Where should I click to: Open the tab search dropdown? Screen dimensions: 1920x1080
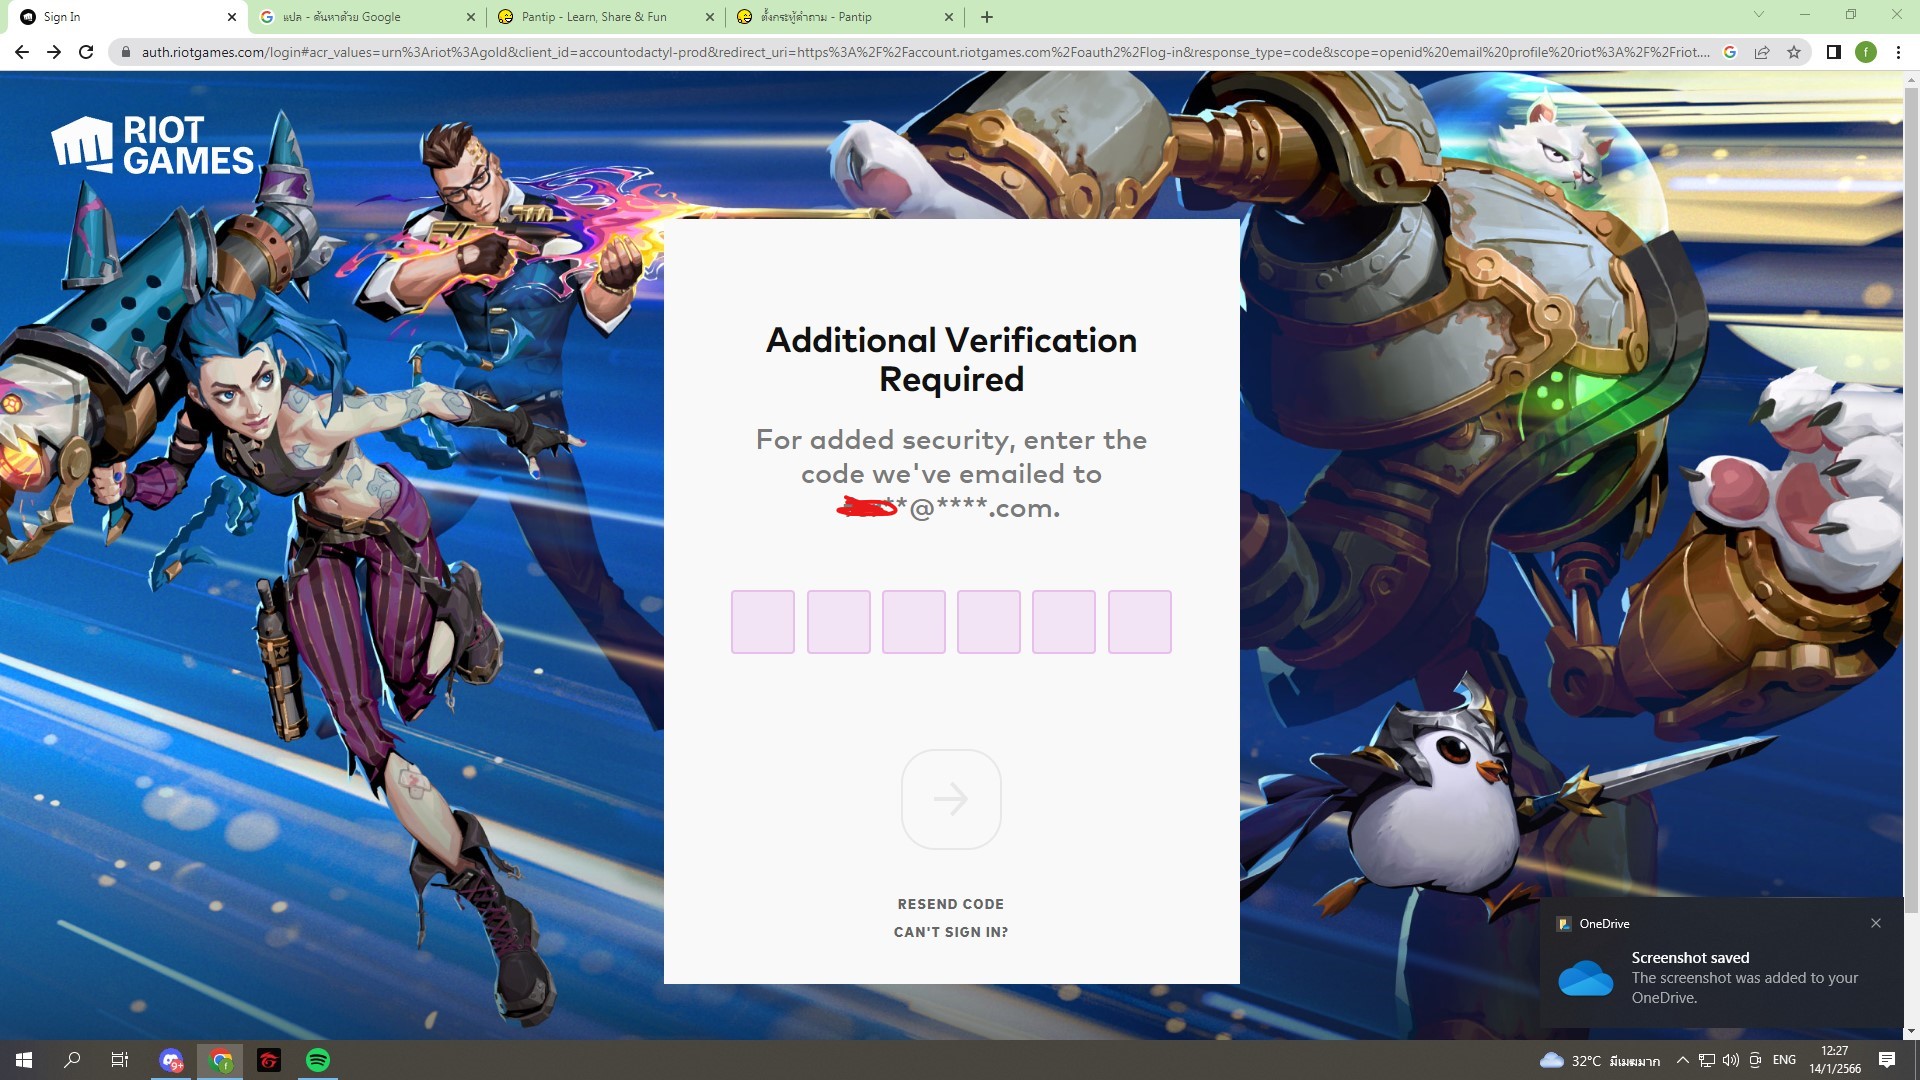(1759, 15)
